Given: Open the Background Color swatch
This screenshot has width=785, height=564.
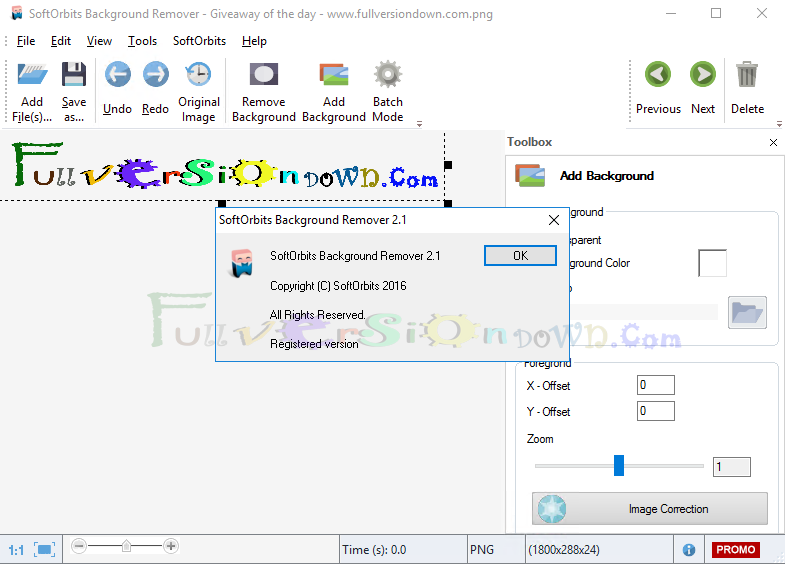Looking at the screenshot, I should point(712,263).
